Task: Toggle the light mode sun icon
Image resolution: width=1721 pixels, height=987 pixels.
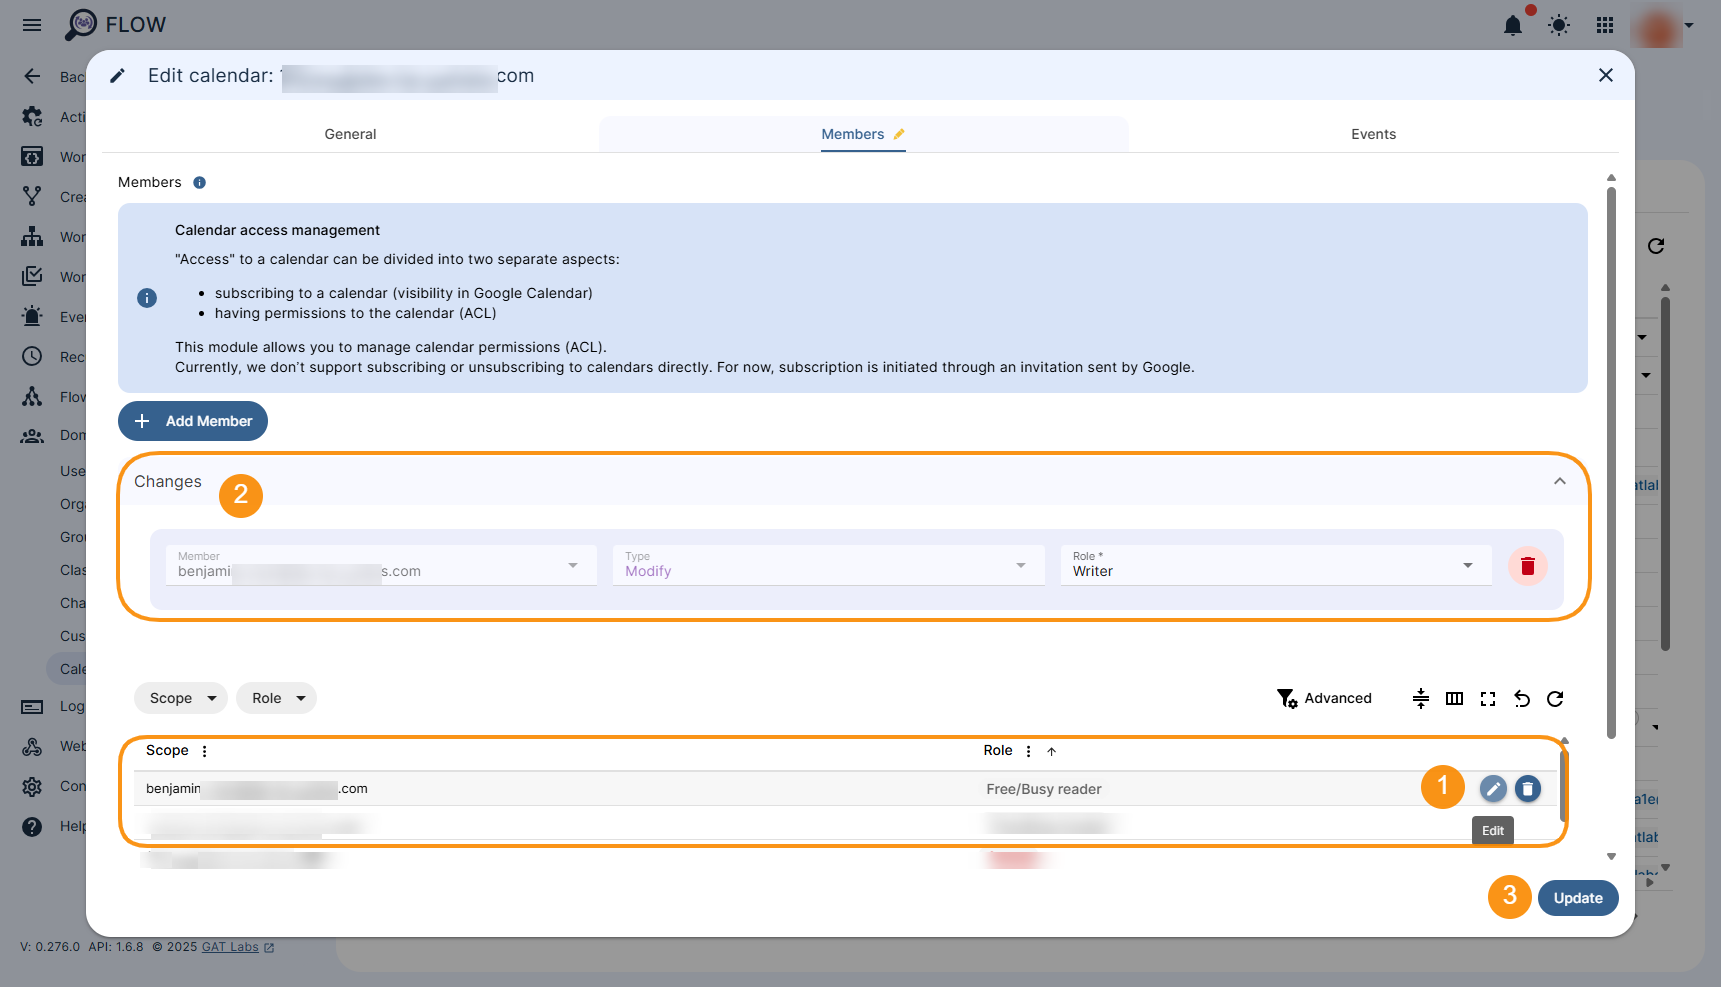Action: click(1558, 25)
